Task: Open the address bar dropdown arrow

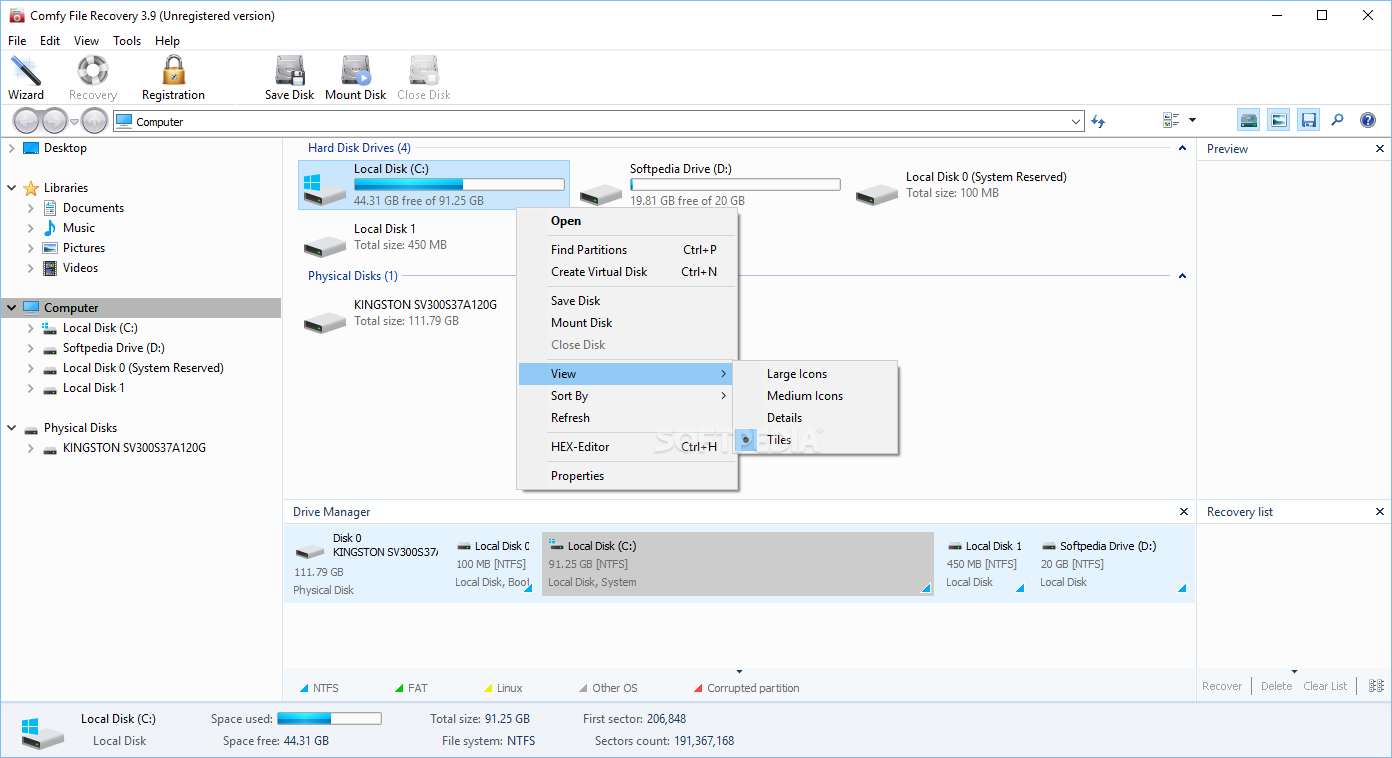Action: pyautogui.click(x=1076, y=122)
